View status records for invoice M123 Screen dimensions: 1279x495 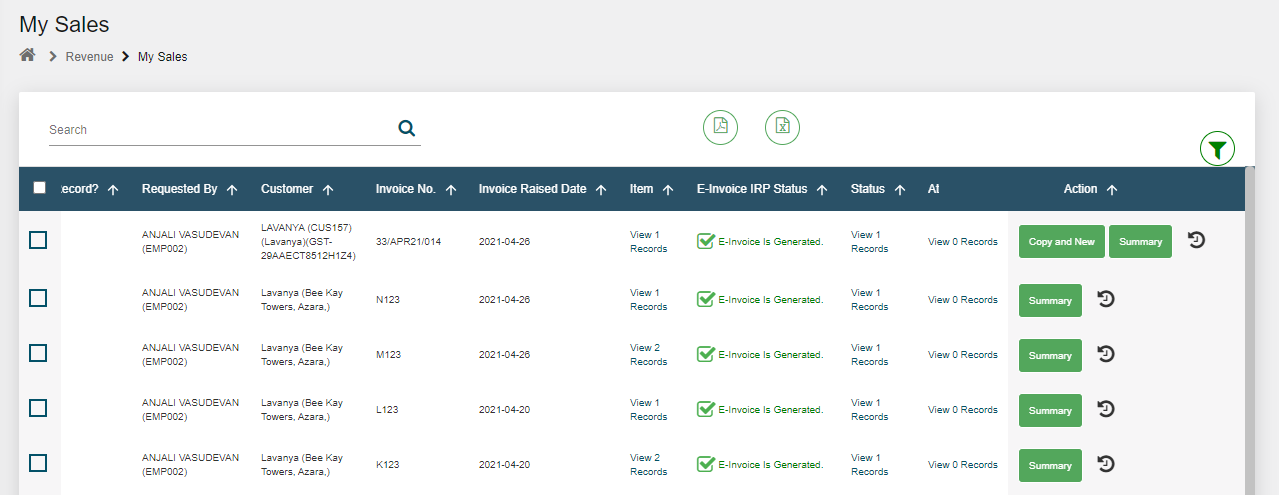(x=869, y=355)
